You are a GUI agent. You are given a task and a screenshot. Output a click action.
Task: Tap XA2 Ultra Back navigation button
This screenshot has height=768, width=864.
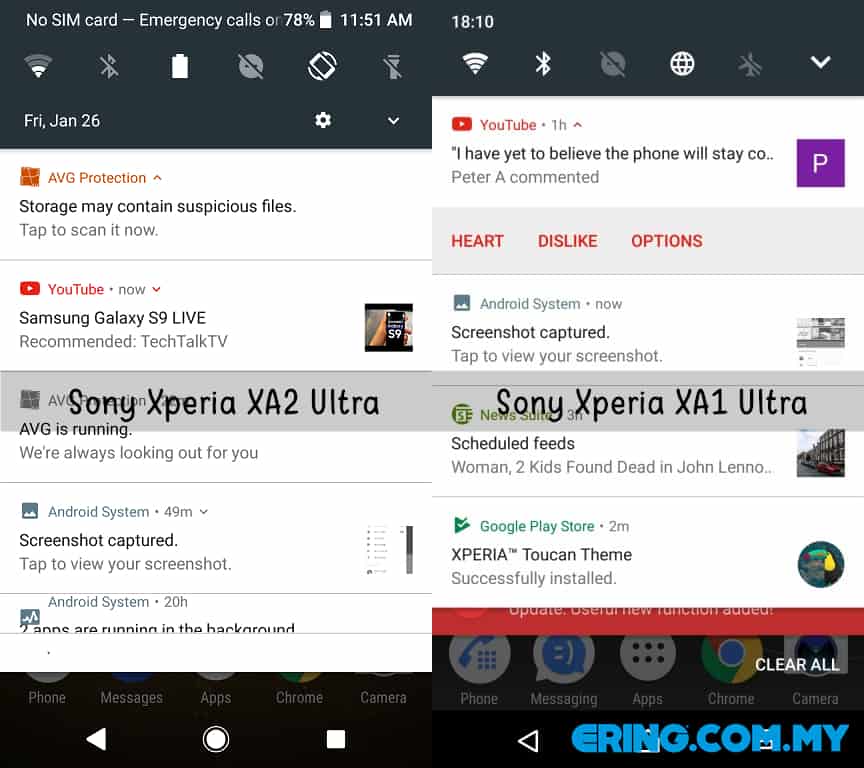coord(96,739)
